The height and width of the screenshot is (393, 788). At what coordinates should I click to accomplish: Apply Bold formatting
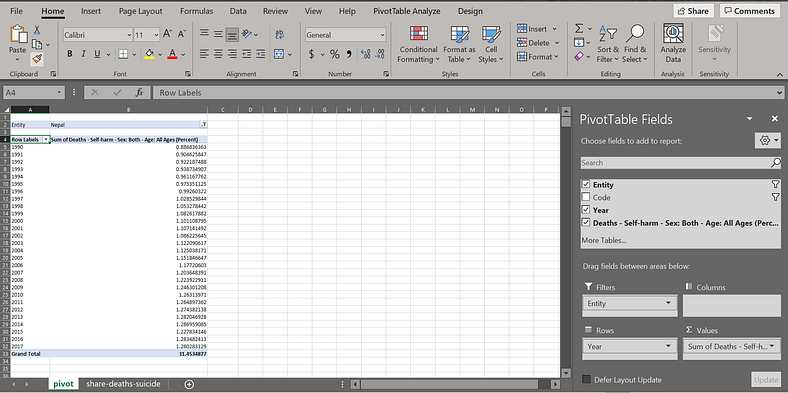tap(70, 54)
